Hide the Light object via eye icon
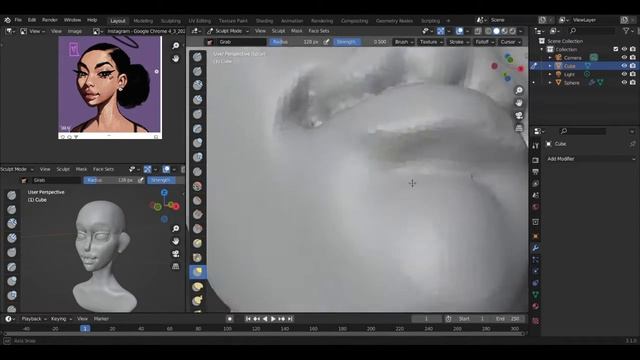This screenshot has height=360, width=640. pos(624,74)
